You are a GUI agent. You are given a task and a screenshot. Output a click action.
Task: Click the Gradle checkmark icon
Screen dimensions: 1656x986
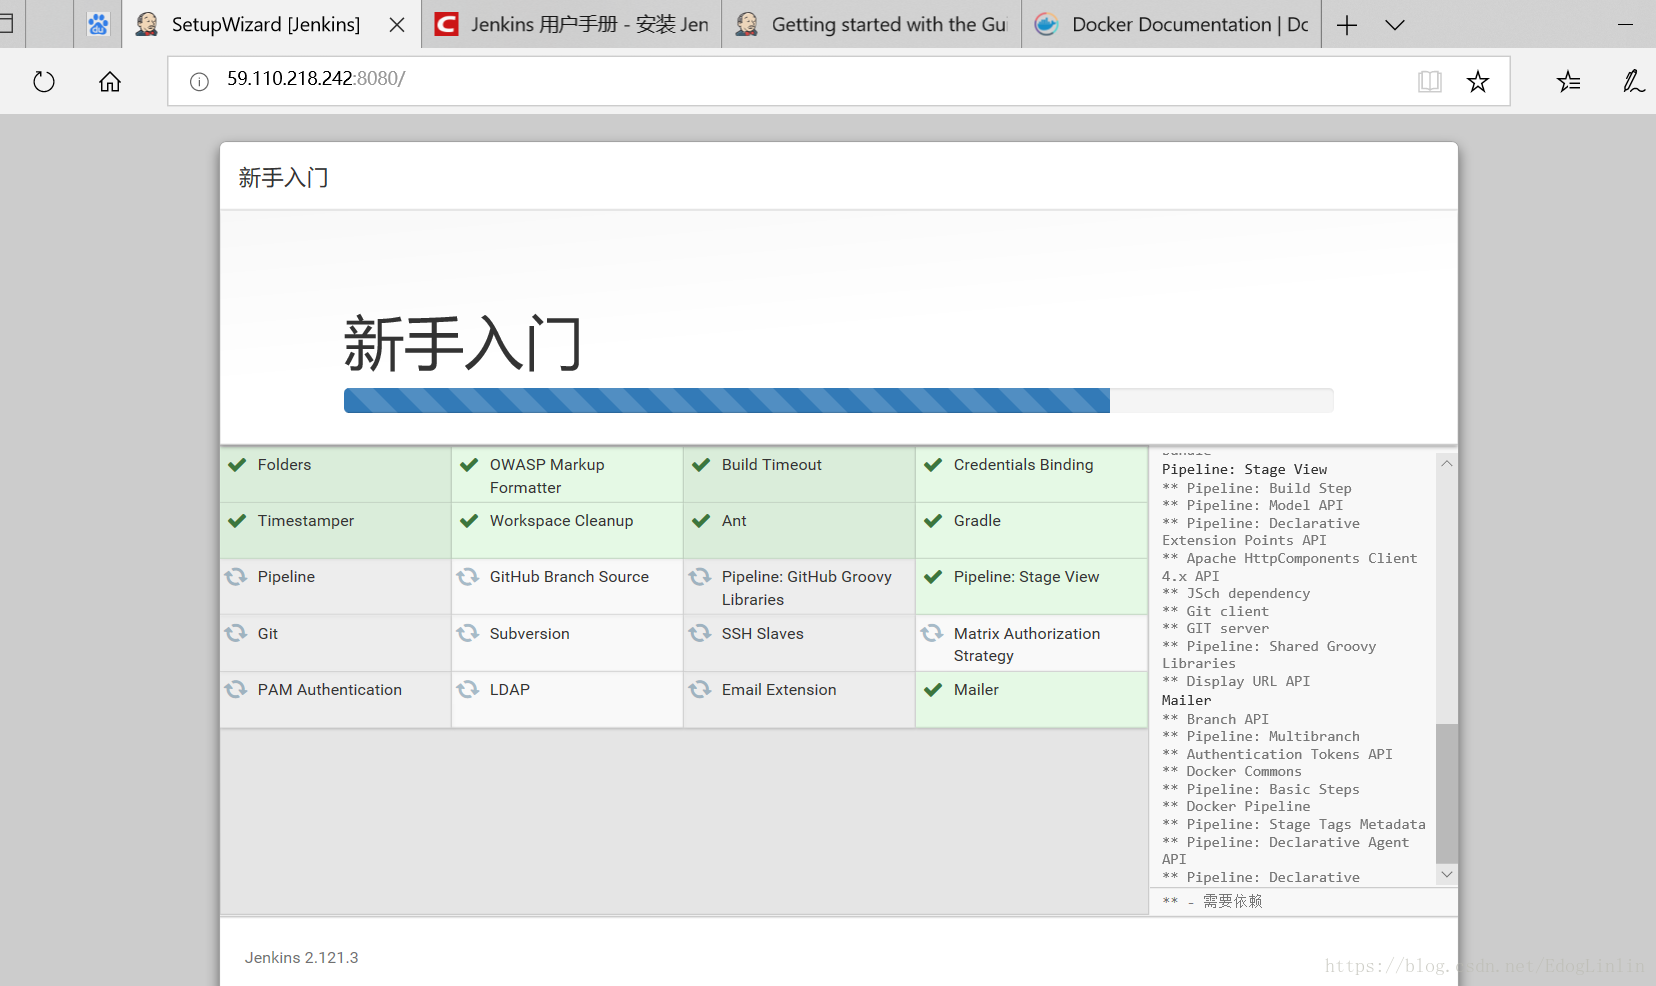pyautogui.click(x=933, y=521)
